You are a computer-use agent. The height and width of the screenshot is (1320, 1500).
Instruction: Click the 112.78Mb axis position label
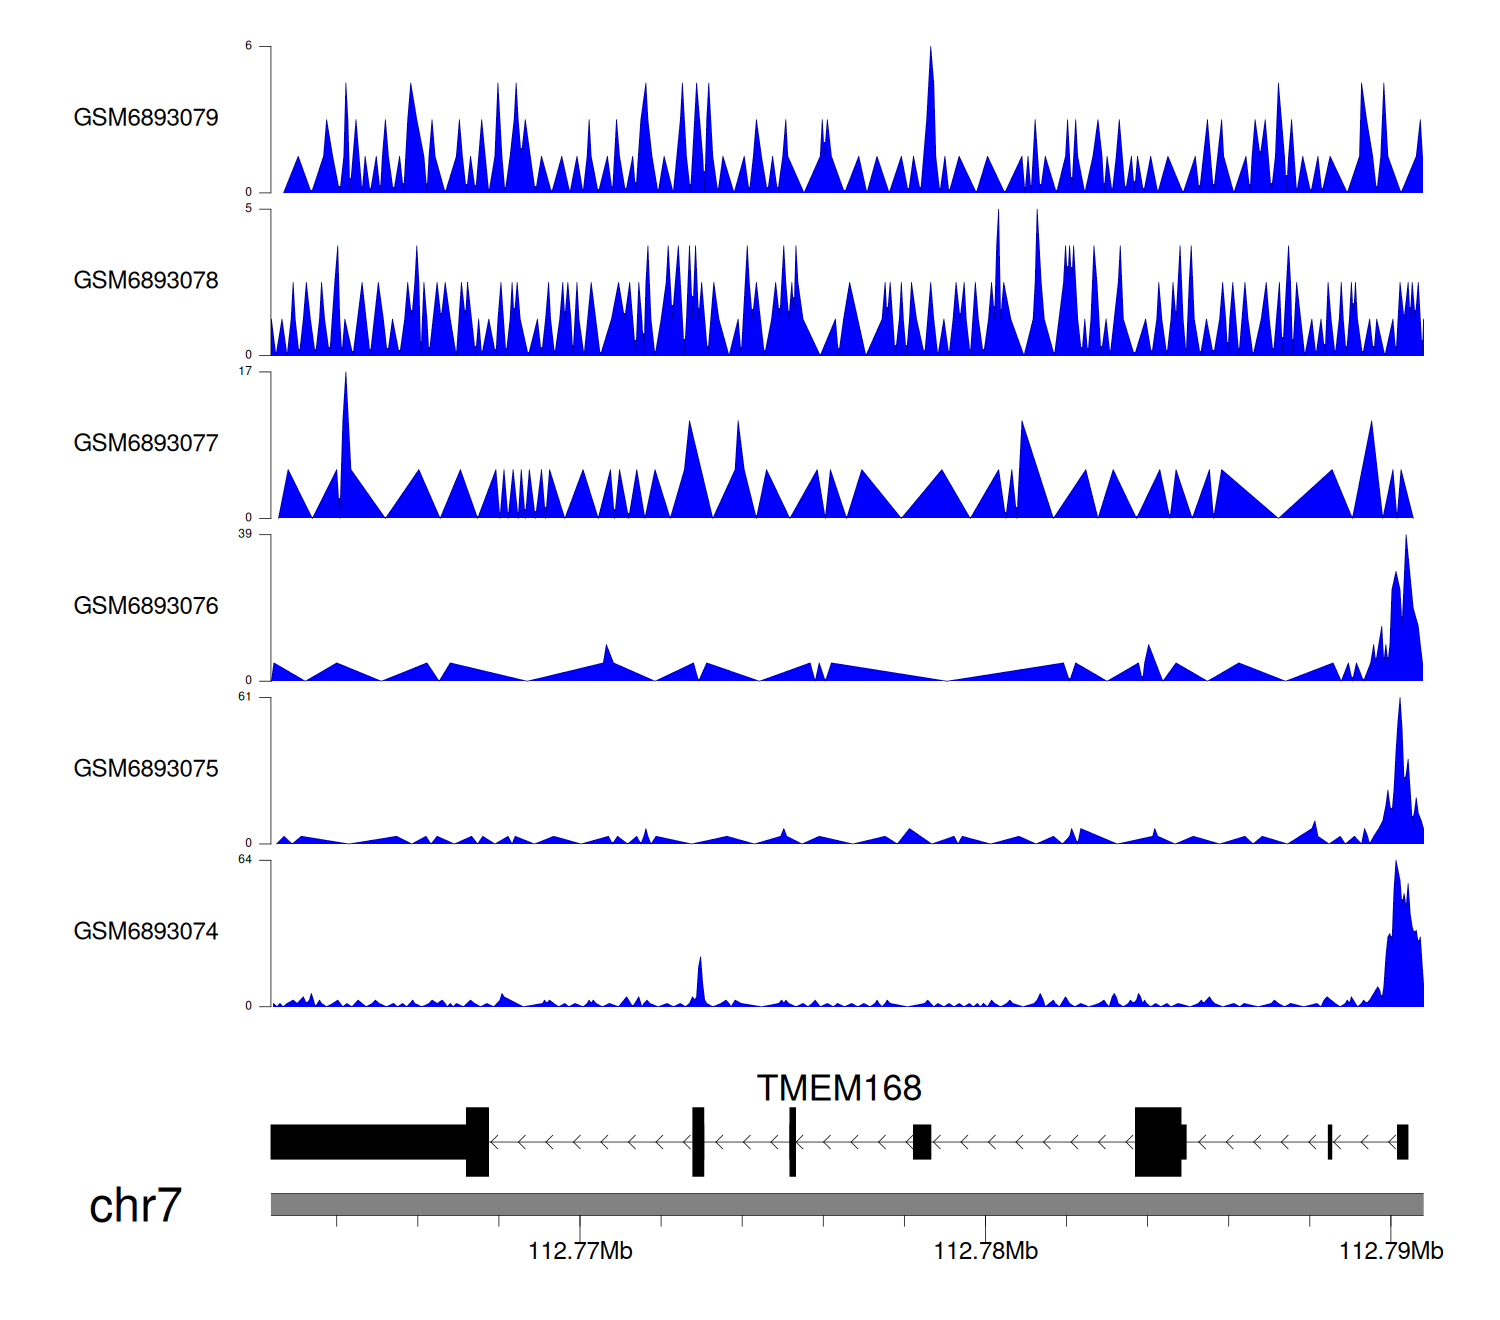(985, 1251)
